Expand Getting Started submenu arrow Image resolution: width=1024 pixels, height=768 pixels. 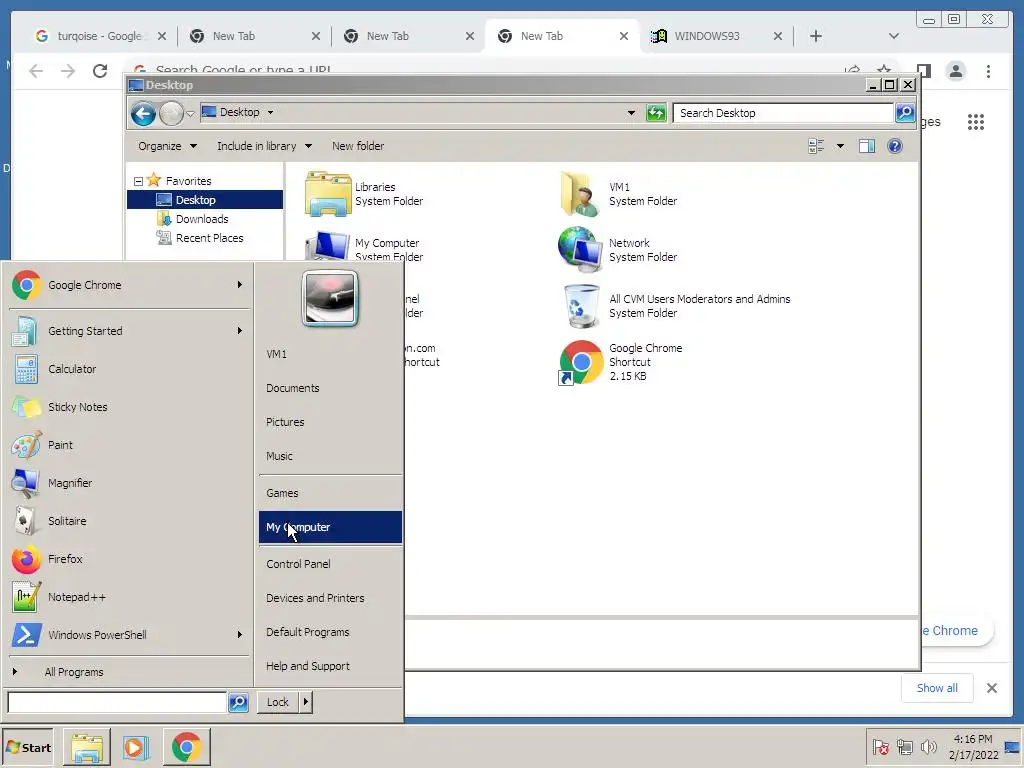240,330
